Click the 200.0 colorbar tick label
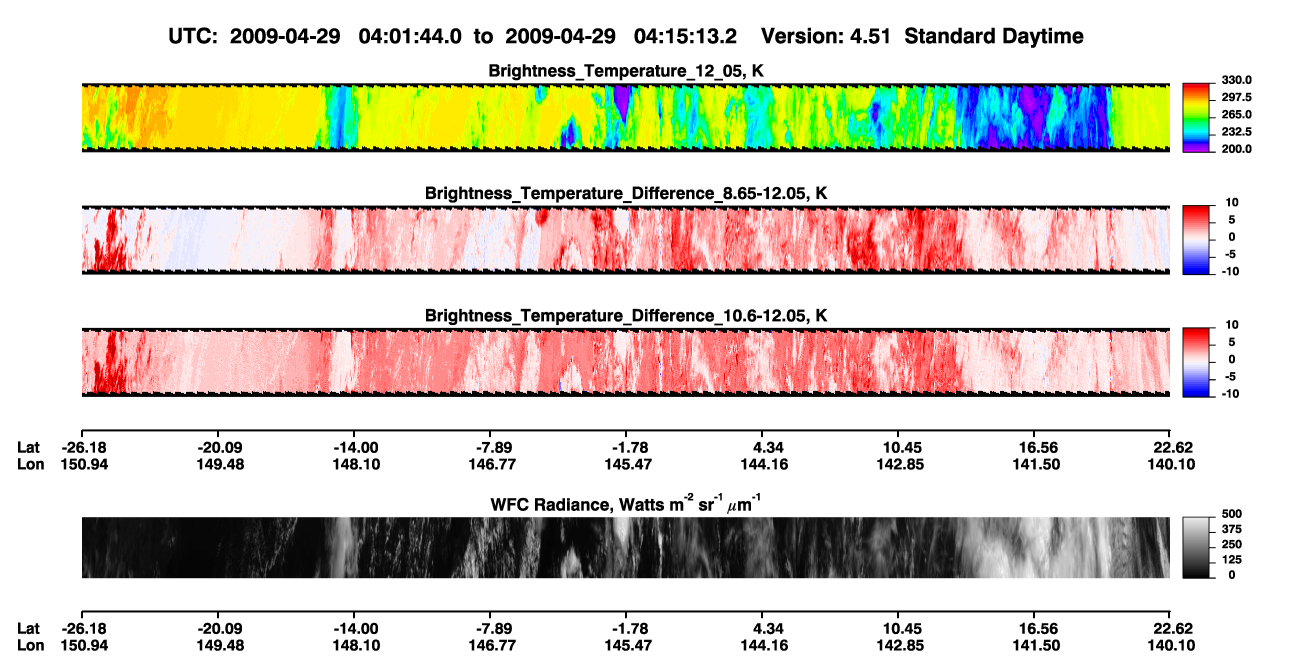The image size is (1300, 667). coord(1236,149)
